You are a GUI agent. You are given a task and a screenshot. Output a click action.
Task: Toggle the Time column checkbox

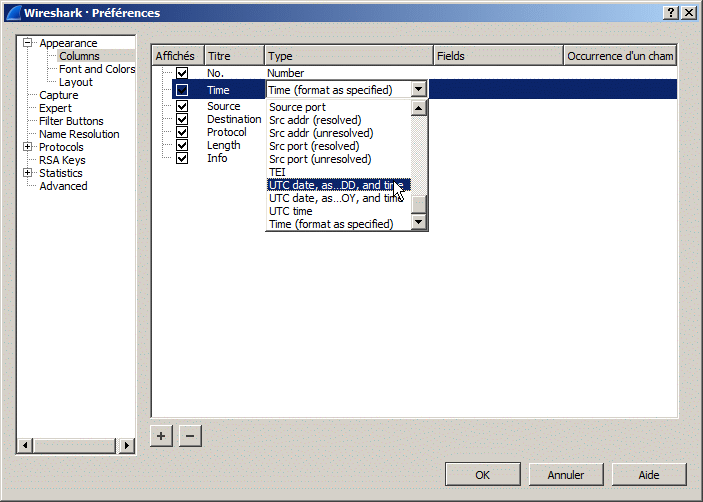pos(182,90)
